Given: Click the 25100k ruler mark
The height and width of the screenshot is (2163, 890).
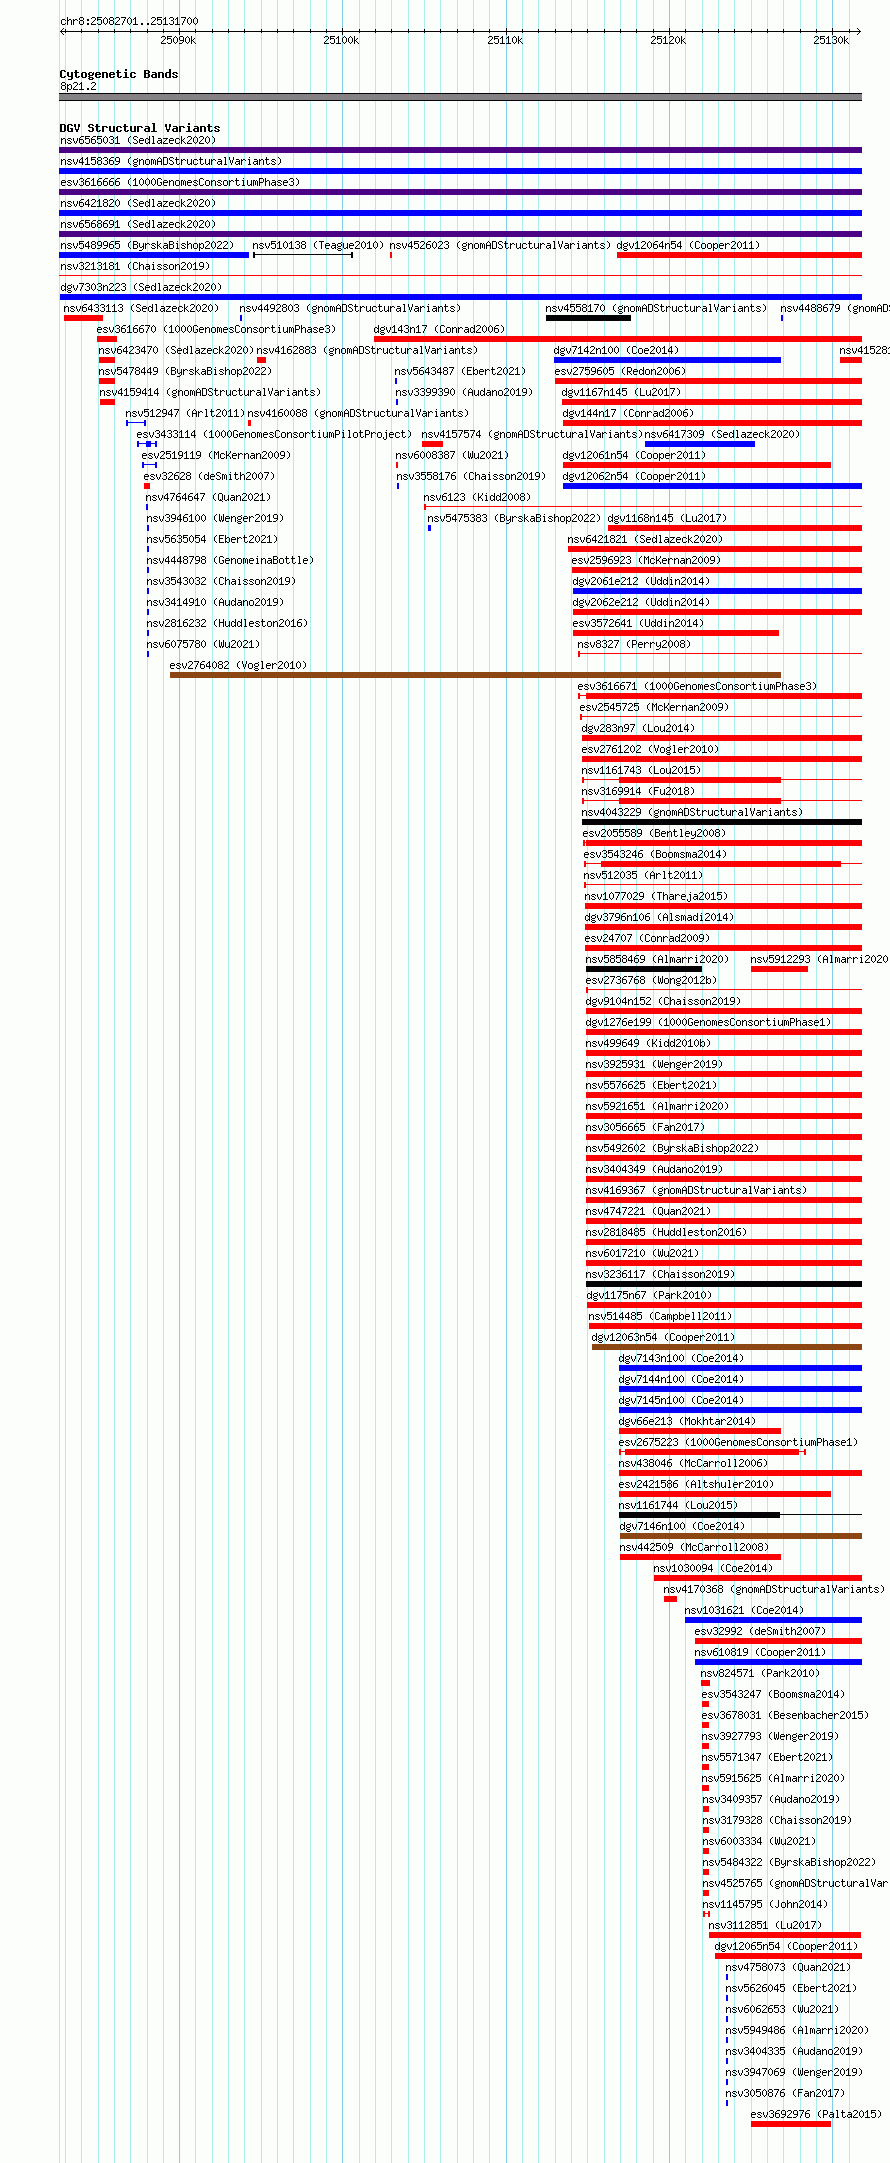Looking at the screenshot, I should [x=341, y=40].
